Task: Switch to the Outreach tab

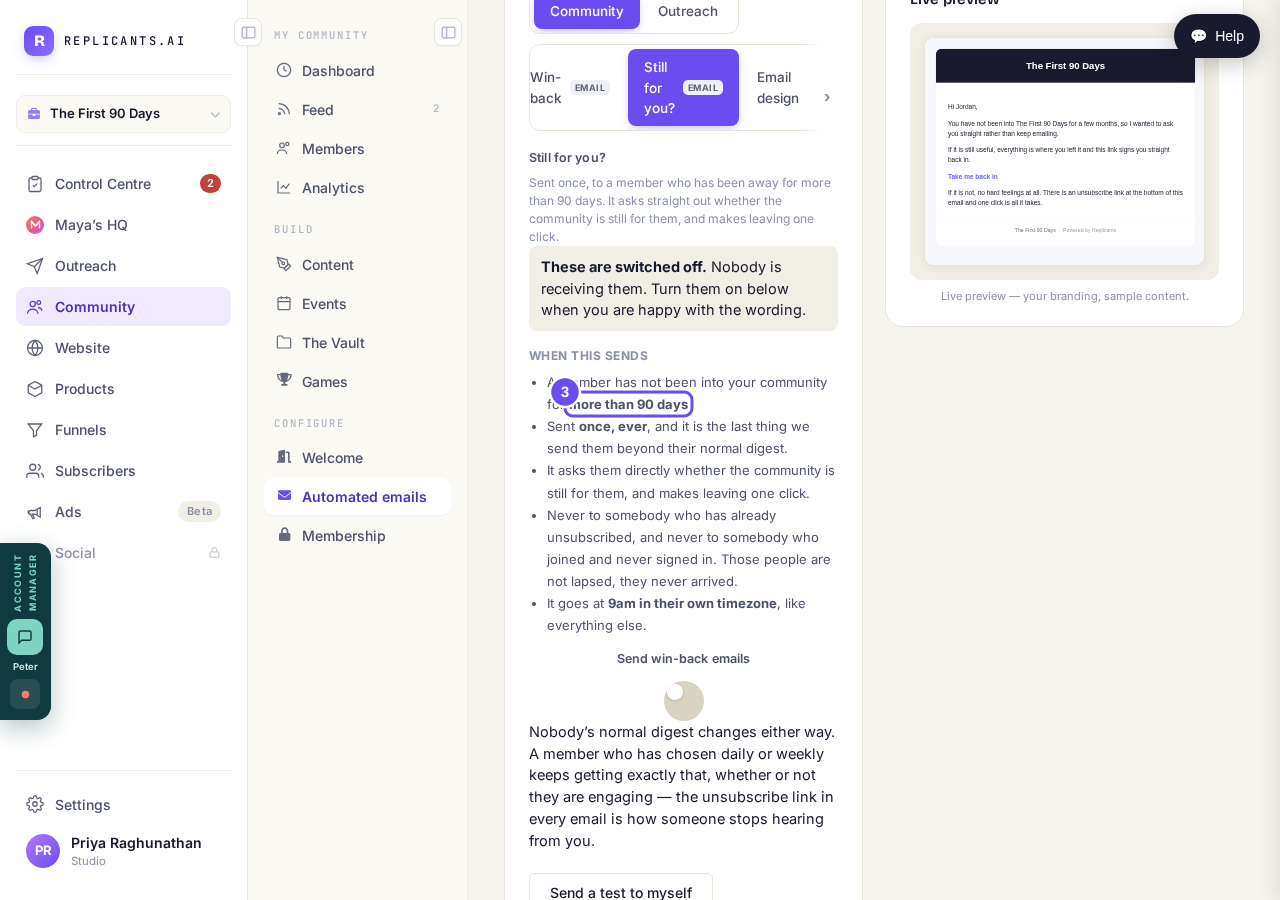Action: 688,11
